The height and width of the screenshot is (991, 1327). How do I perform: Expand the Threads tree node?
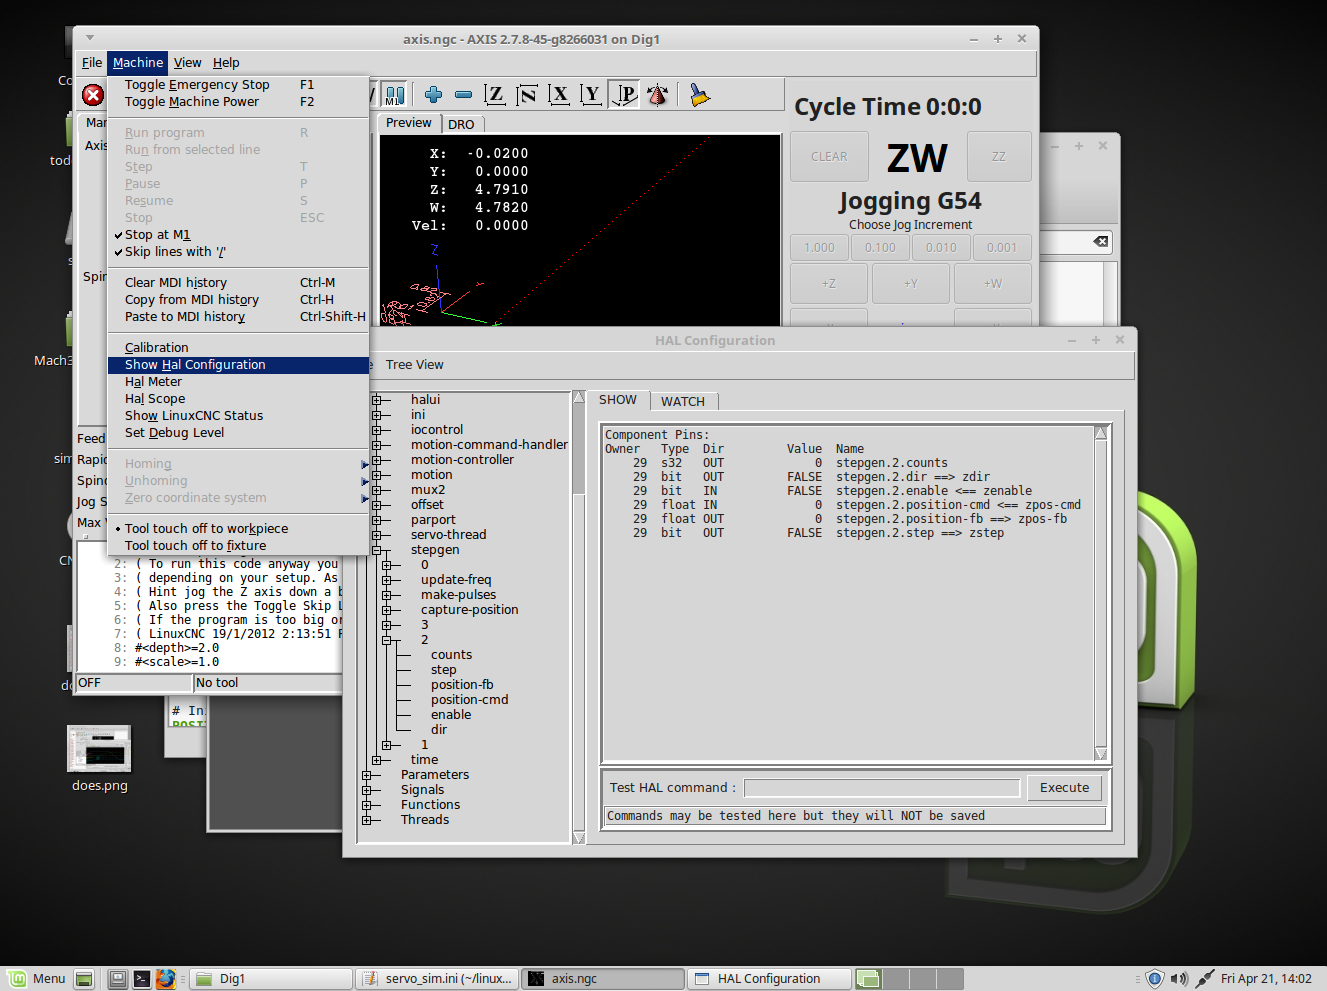[367, 820]
